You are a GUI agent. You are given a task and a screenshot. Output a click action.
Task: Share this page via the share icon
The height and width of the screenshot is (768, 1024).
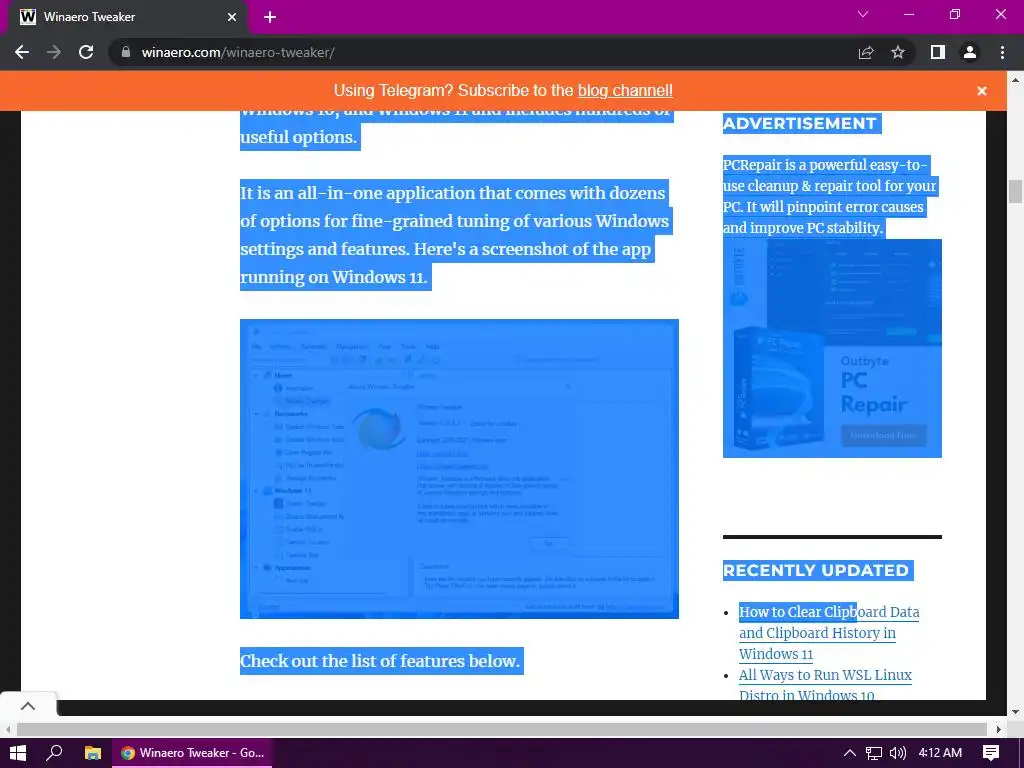(x=866, y=52)
